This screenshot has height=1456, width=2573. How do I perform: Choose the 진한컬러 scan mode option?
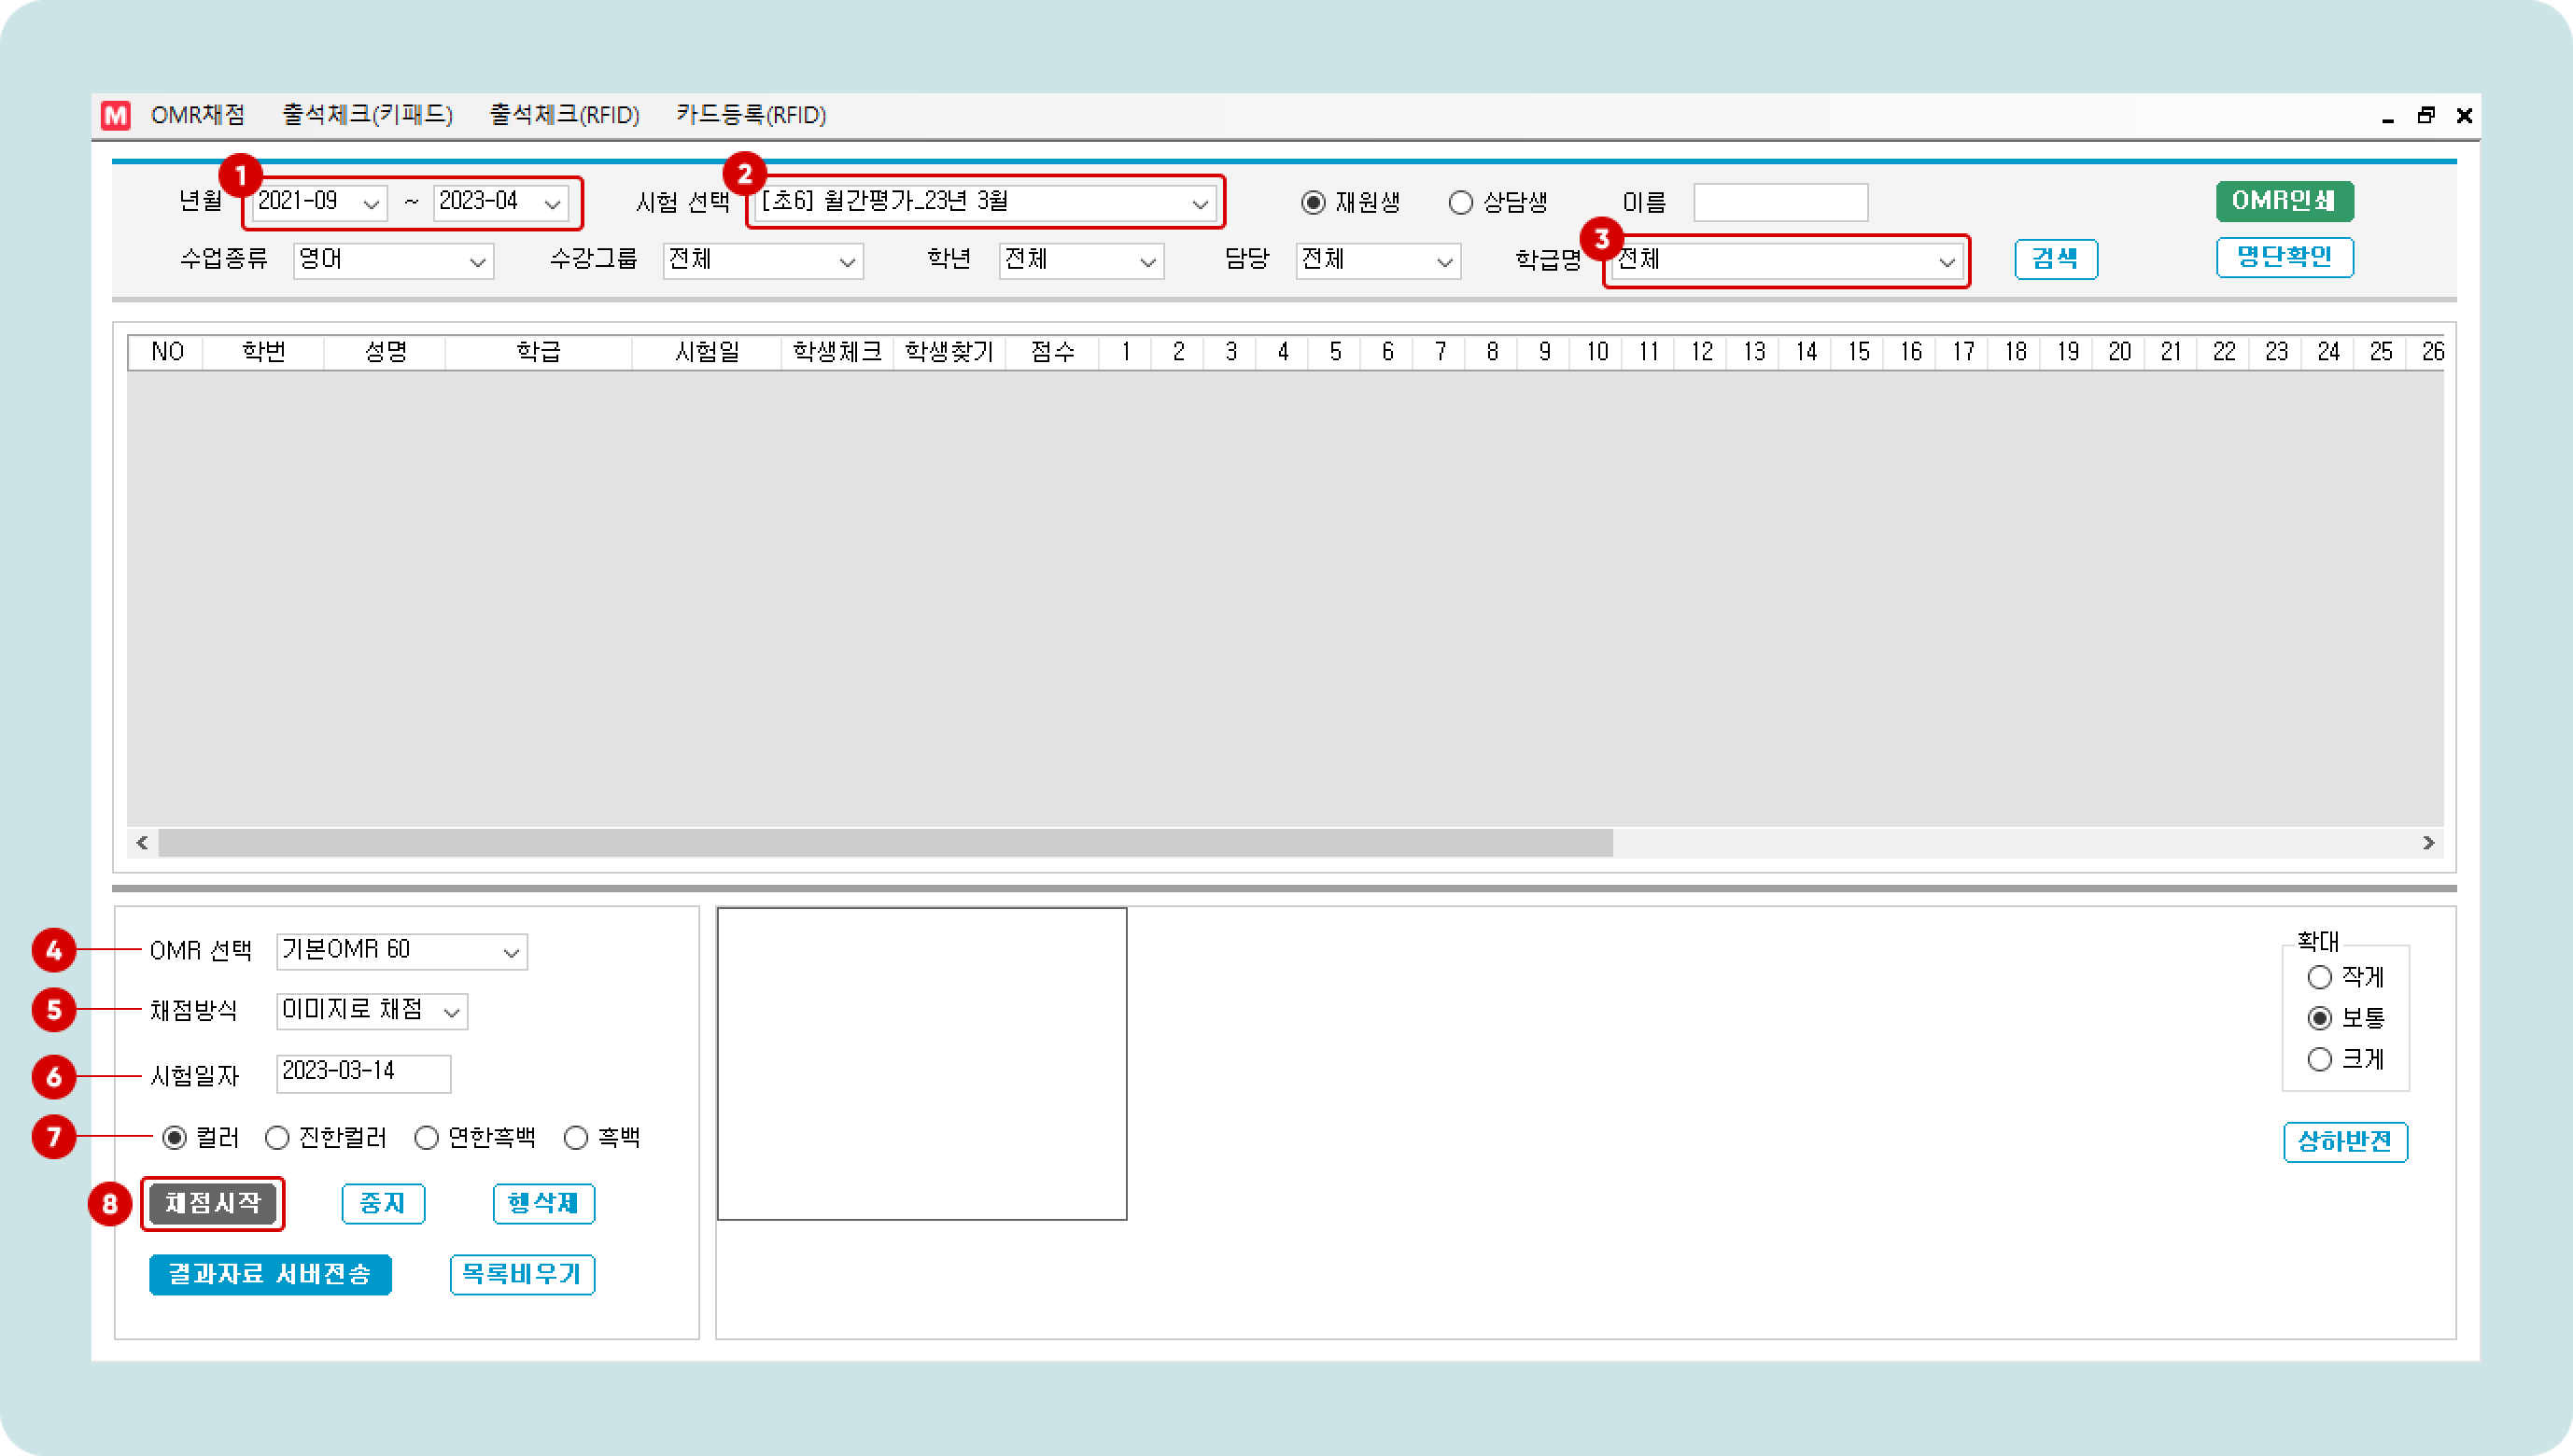277,1138
